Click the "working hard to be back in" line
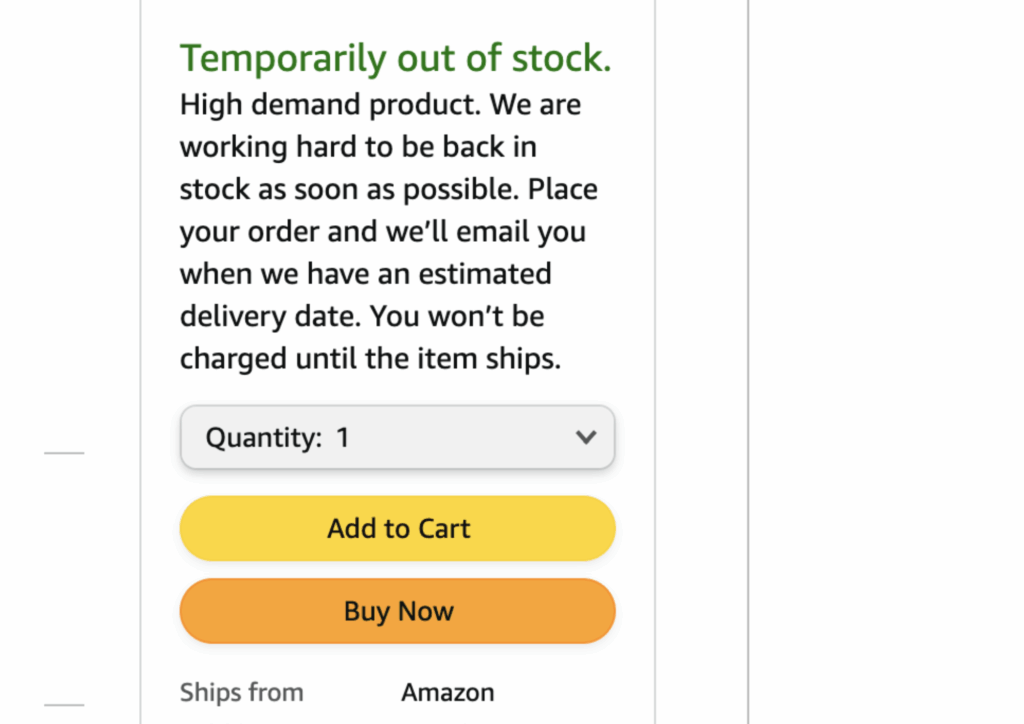The width and height of the screenshot is (1024, 724). [x=358, y=147]
